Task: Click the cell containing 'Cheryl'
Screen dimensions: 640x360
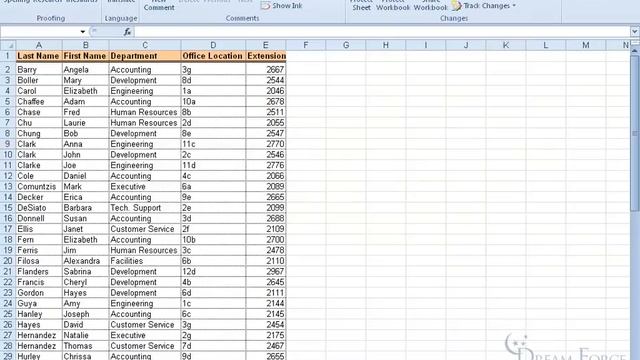Action: pyautogui.click(x=85, y=282)
